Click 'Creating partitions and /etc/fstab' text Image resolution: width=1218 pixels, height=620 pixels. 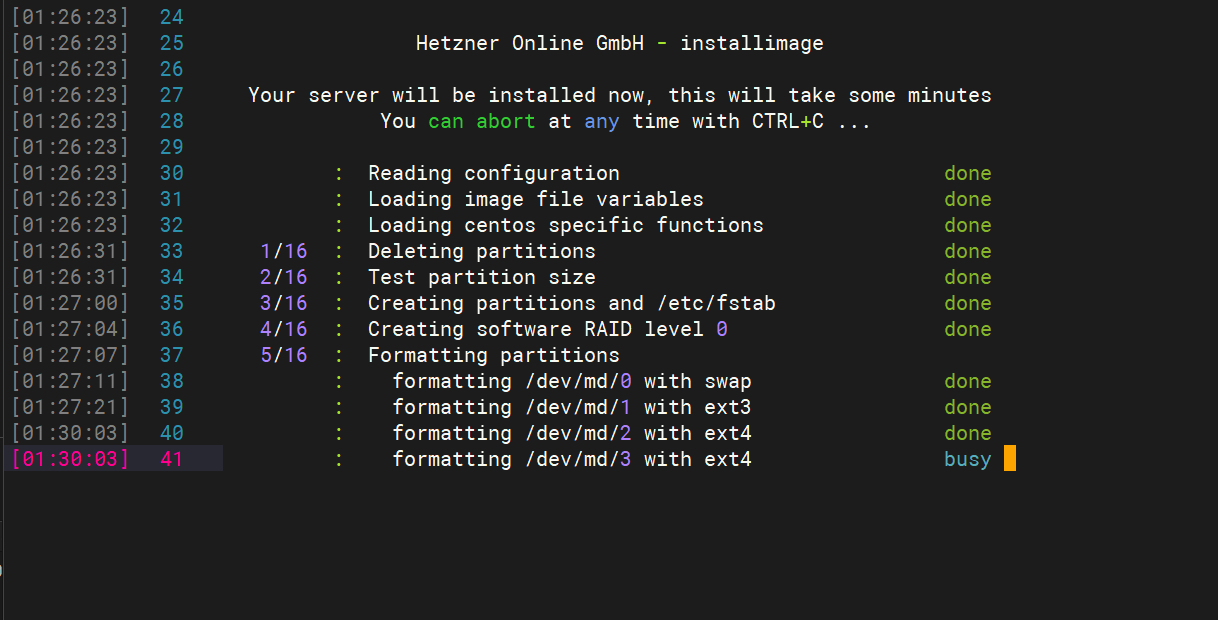(572, 303)
